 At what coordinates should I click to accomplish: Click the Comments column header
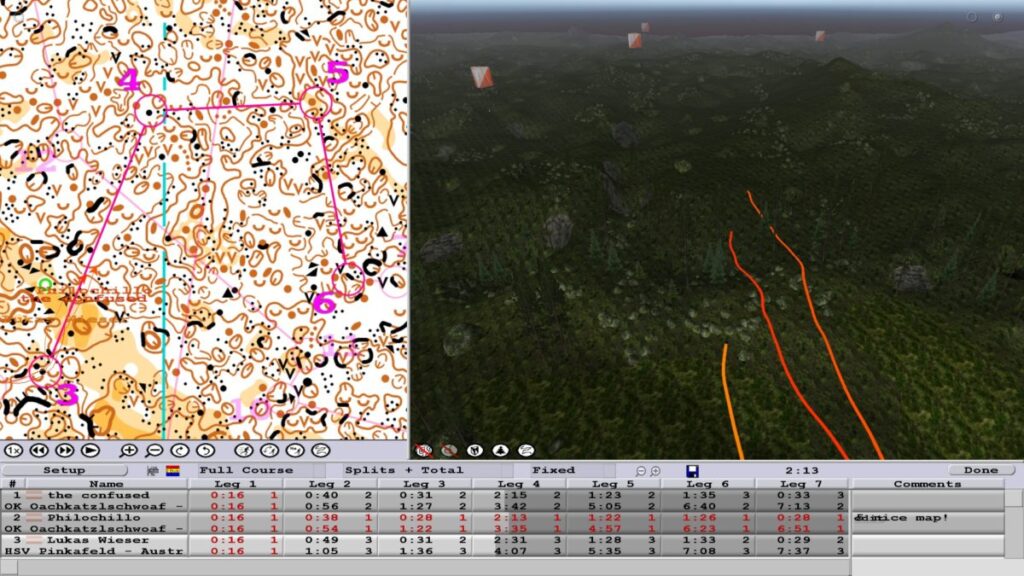pyautogui.click(x=927, y=484)
